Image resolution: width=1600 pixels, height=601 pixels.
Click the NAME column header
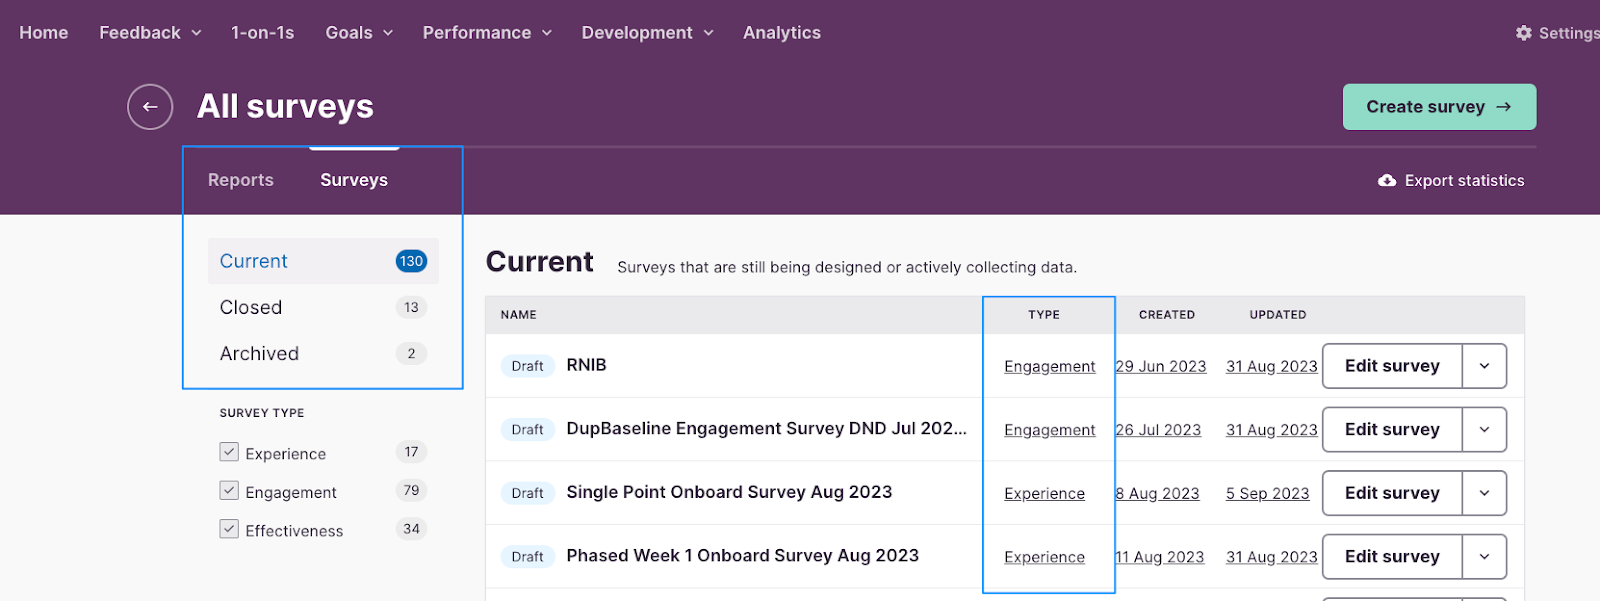pos(518,315)
